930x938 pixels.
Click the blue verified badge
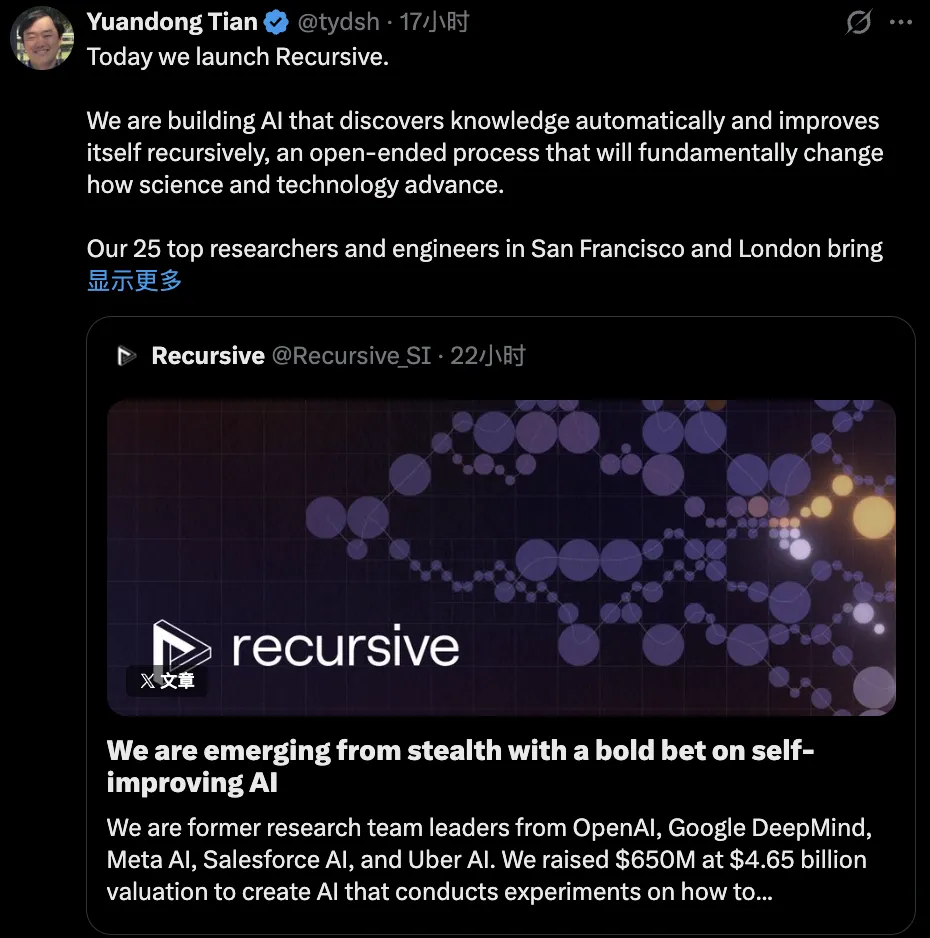[x=276, y=23]
